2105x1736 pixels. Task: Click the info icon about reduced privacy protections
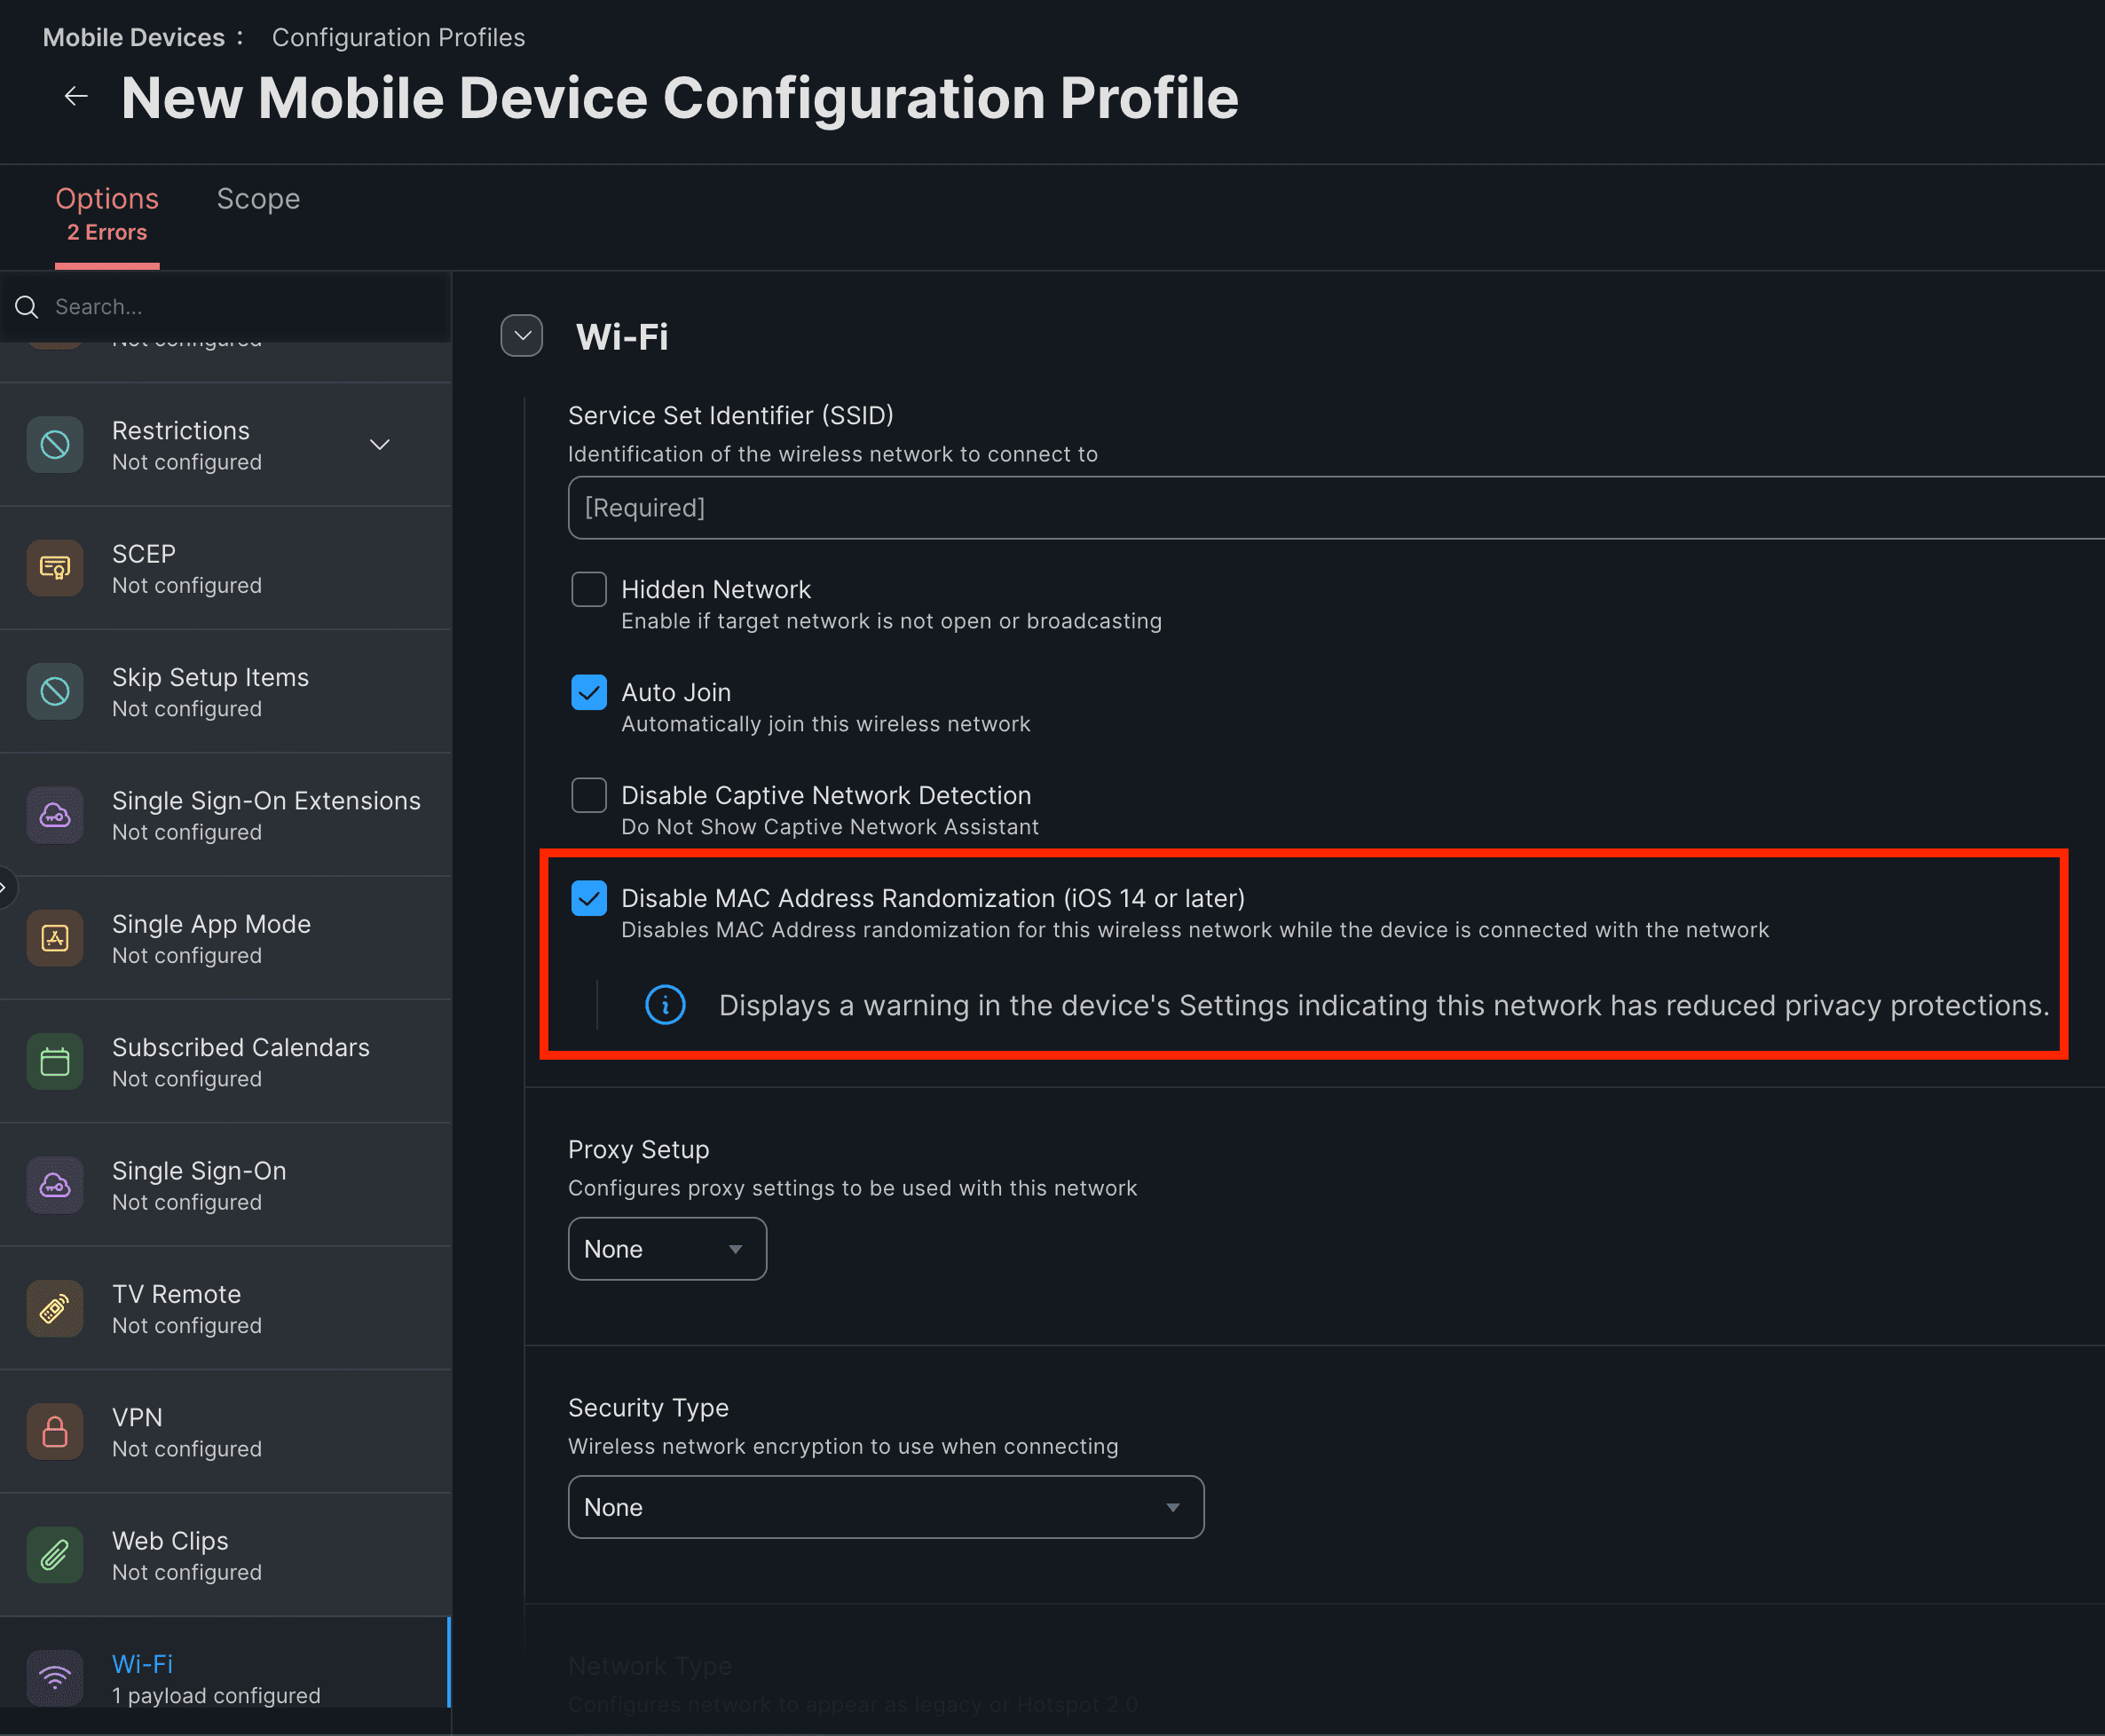665,1005
